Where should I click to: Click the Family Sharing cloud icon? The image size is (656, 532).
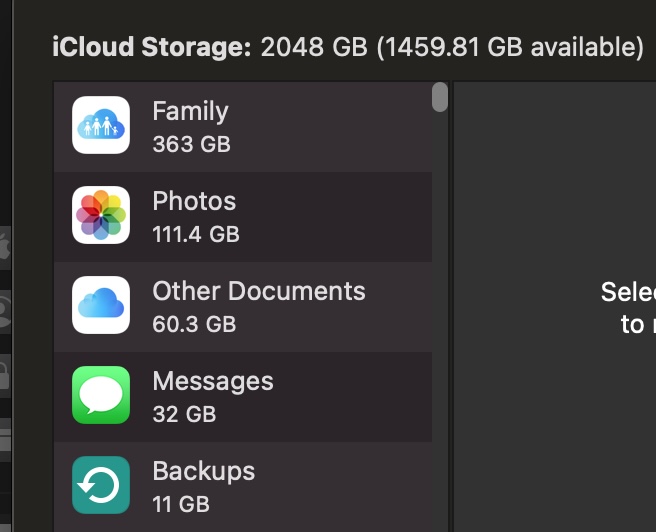101,125
